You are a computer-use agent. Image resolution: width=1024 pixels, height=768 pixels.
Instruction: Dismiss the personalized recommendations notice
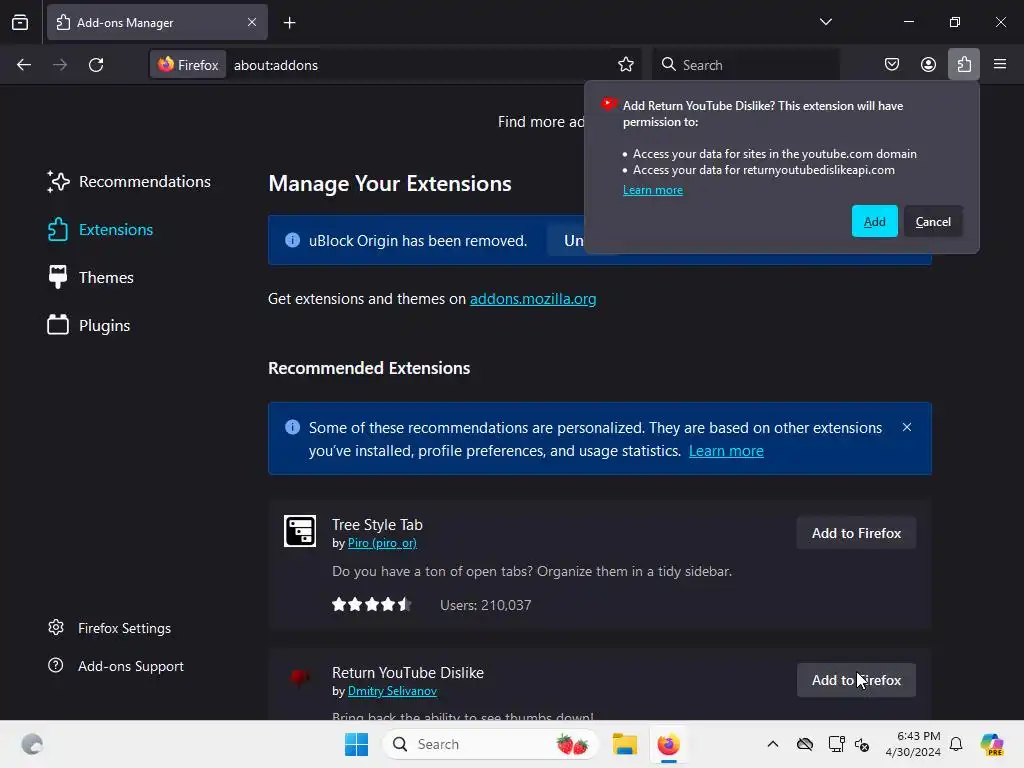pos(906,427)
